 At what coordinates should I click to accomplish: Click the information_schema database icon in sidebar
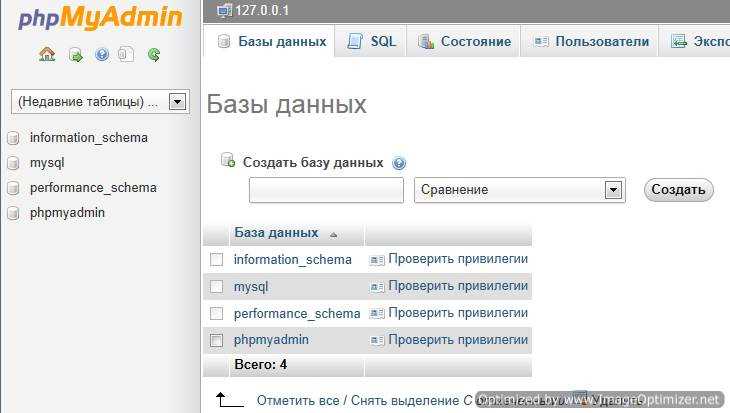[14, 138]
